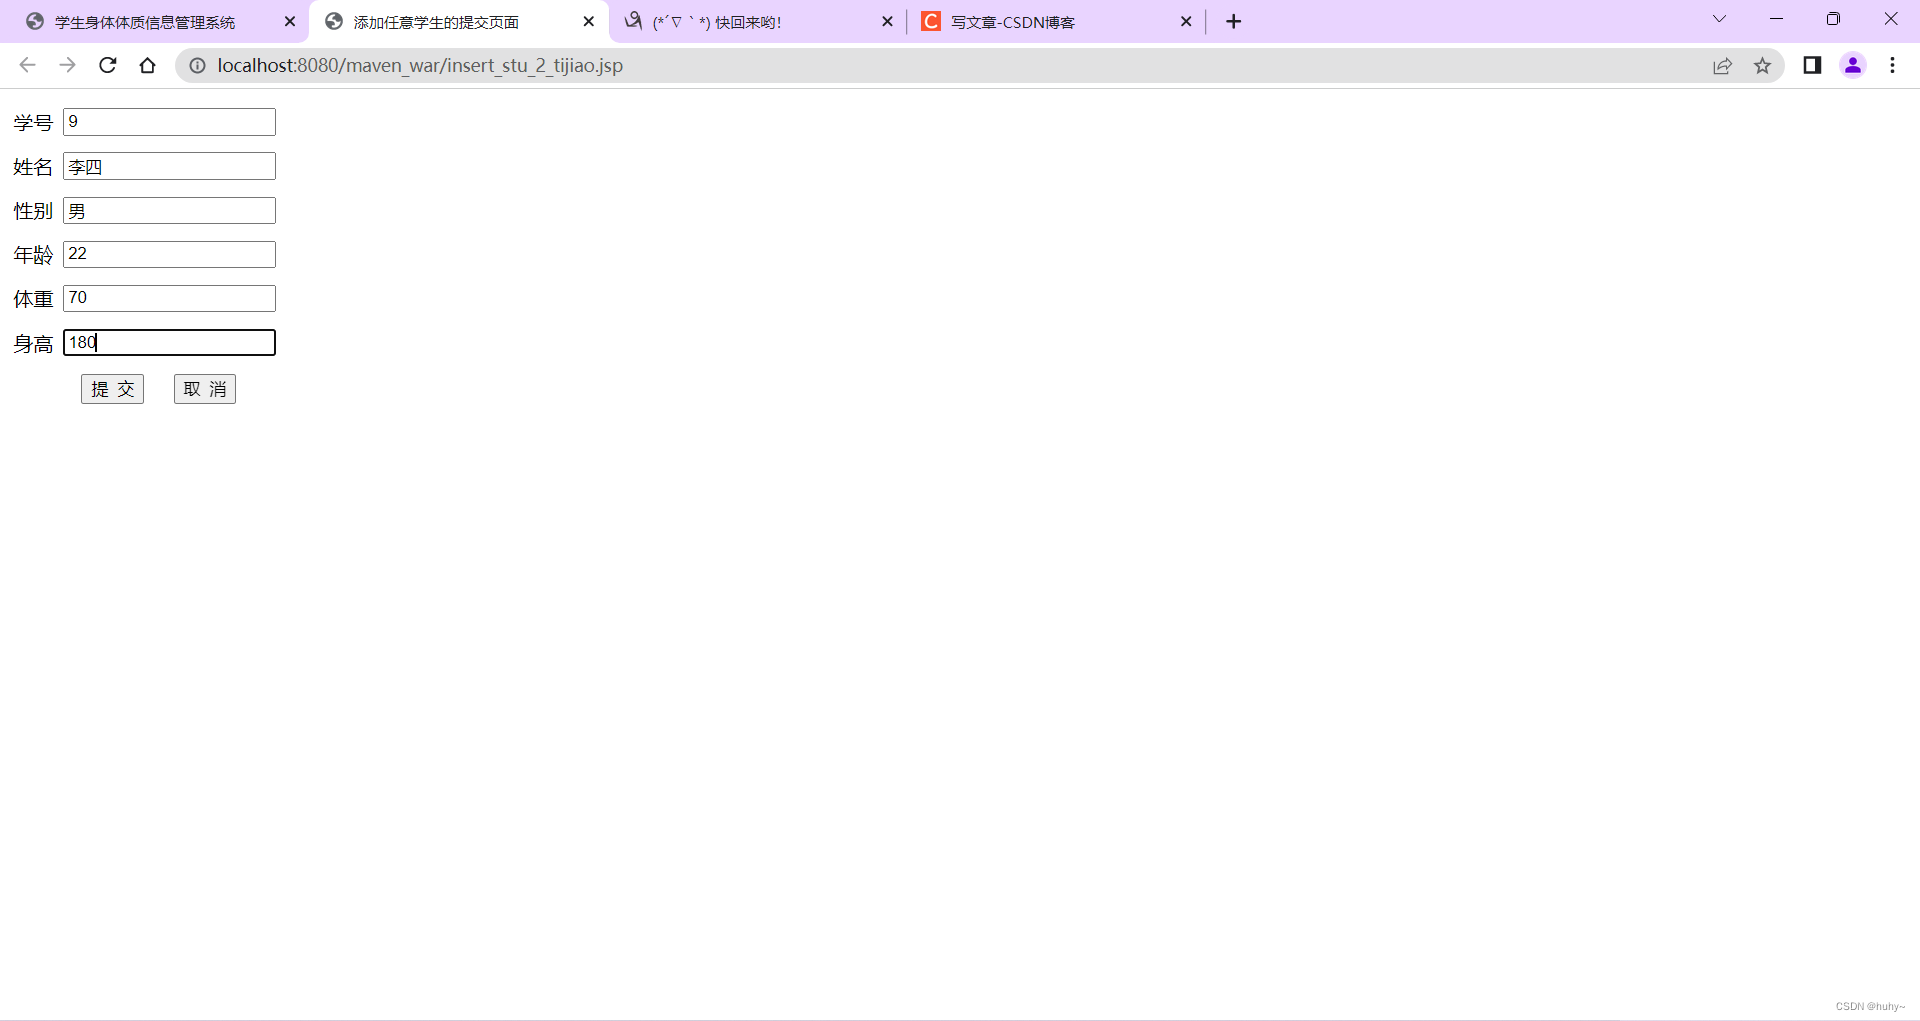Image resolution: width=1920 pixels, height=1021 pixels.
Task: Go to the browser home page
Action: click(x=148, y=65)
